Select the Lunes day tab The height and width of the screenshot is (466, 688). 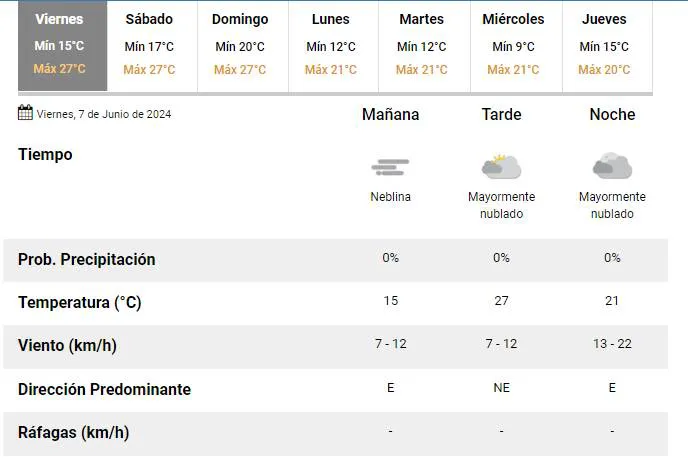(331, 45)
